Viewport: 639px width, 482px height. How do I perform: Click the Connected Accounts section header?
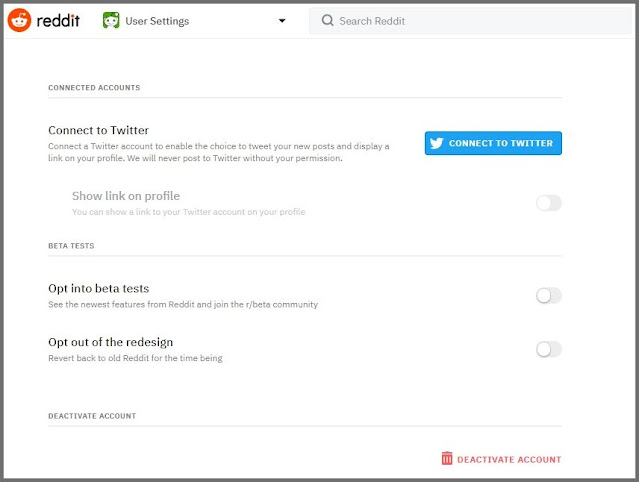(94, 88)
